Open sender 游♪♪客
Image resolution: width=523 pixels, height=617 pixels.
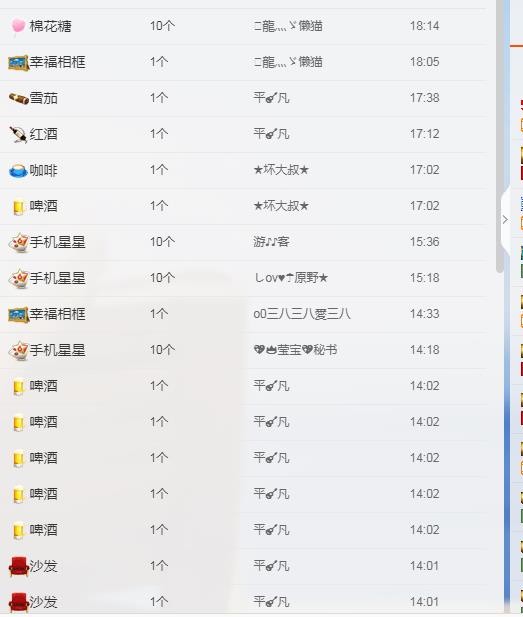tap(272, 242)
